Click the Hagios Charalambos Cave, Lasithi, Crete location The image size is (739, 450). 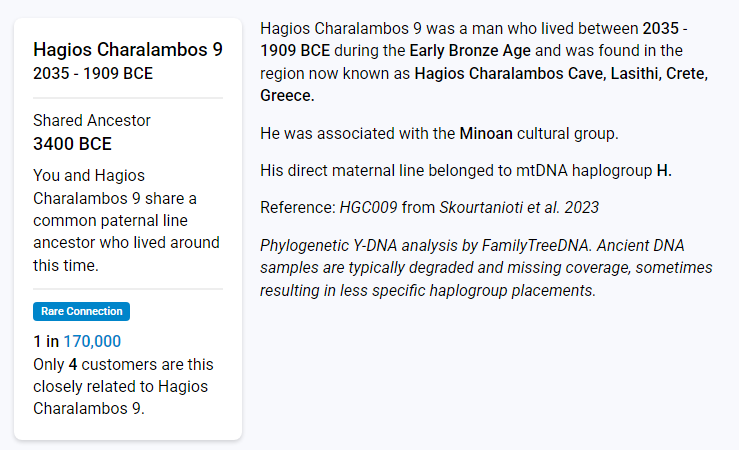[561, 74]
